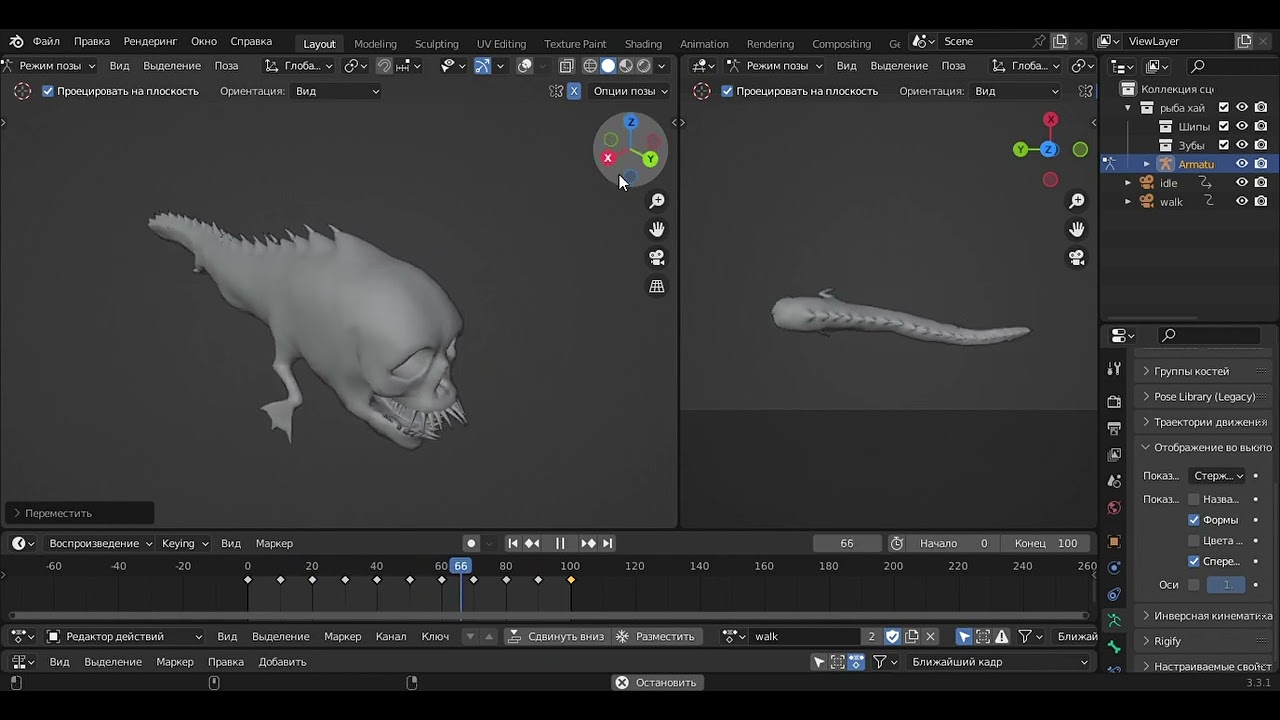Uncheck the Формы checkbox
This screenshot has width=1280, height=720.
click(1193, 520)
